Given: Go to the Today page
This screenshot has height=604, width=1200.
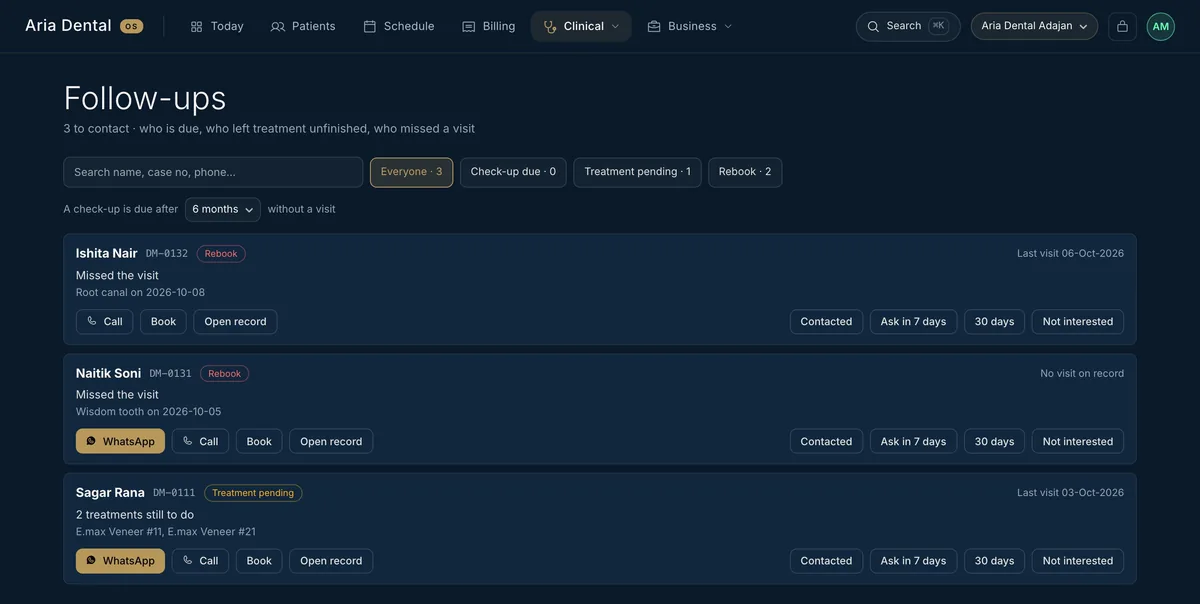Looking at the screenshot, I should [217, 26].
